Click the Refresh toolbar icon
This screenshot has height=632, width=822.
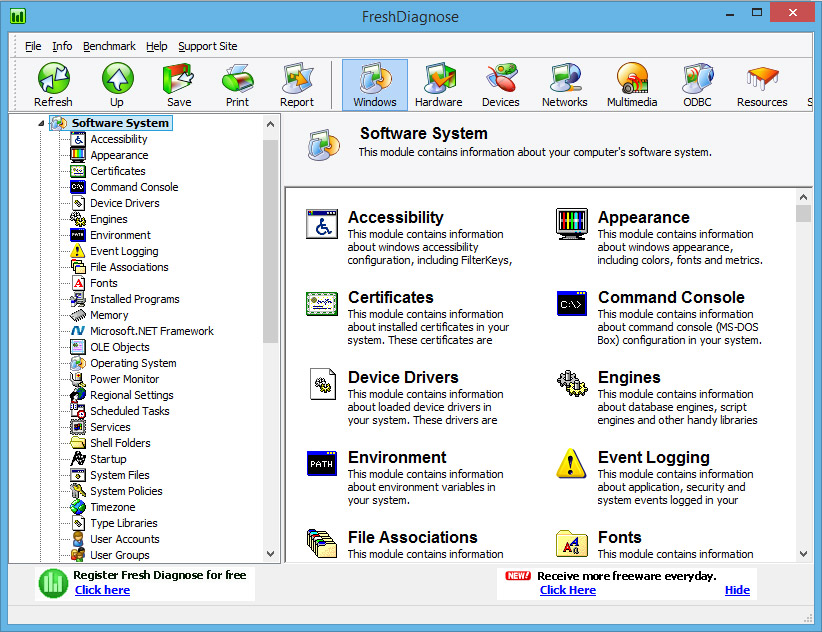point(53,79)
